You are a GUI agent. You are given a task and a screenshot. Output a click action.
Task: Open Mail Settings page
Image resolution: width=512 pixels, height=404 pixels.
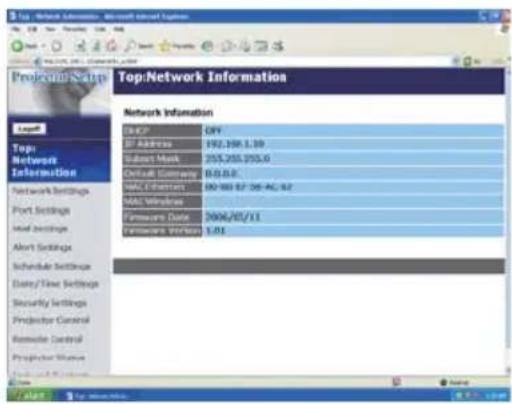(x=40, y=229)
